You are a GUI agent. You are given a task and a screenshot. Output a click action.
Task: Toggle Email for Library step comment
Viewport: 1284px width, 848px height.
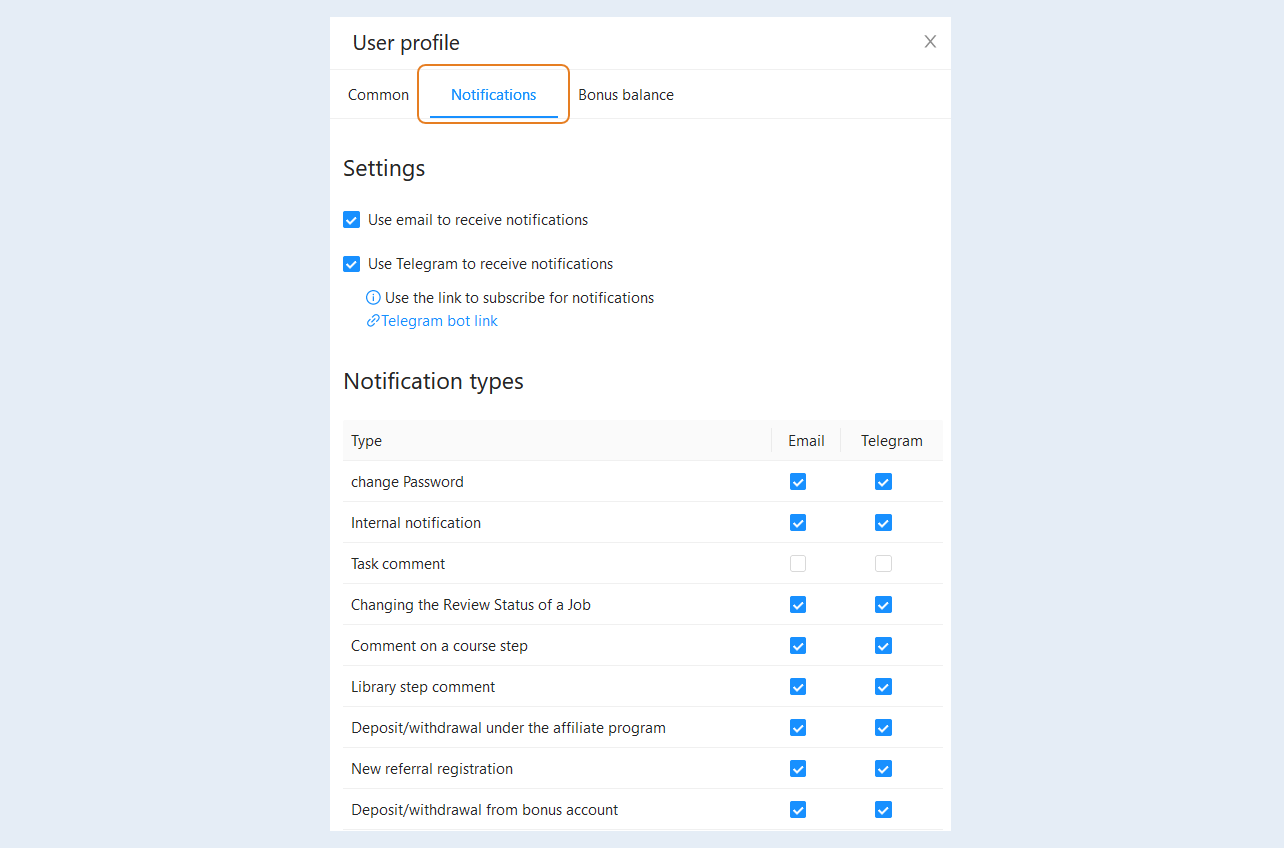coord(798,687)
